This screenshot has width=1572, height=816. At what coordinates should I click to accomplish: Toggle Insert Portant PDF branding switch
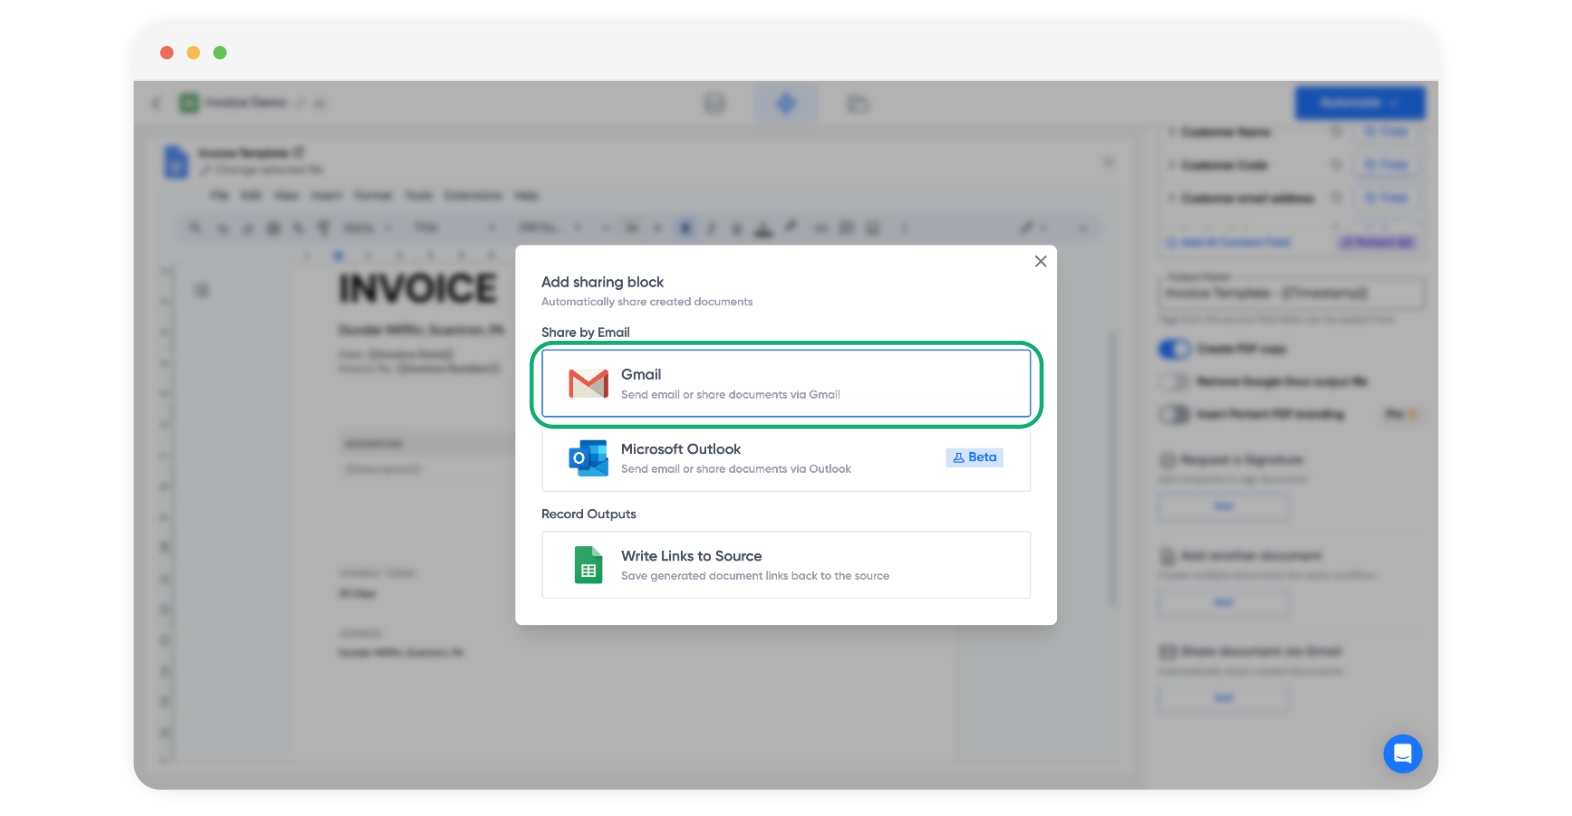tap(1174, 414)
